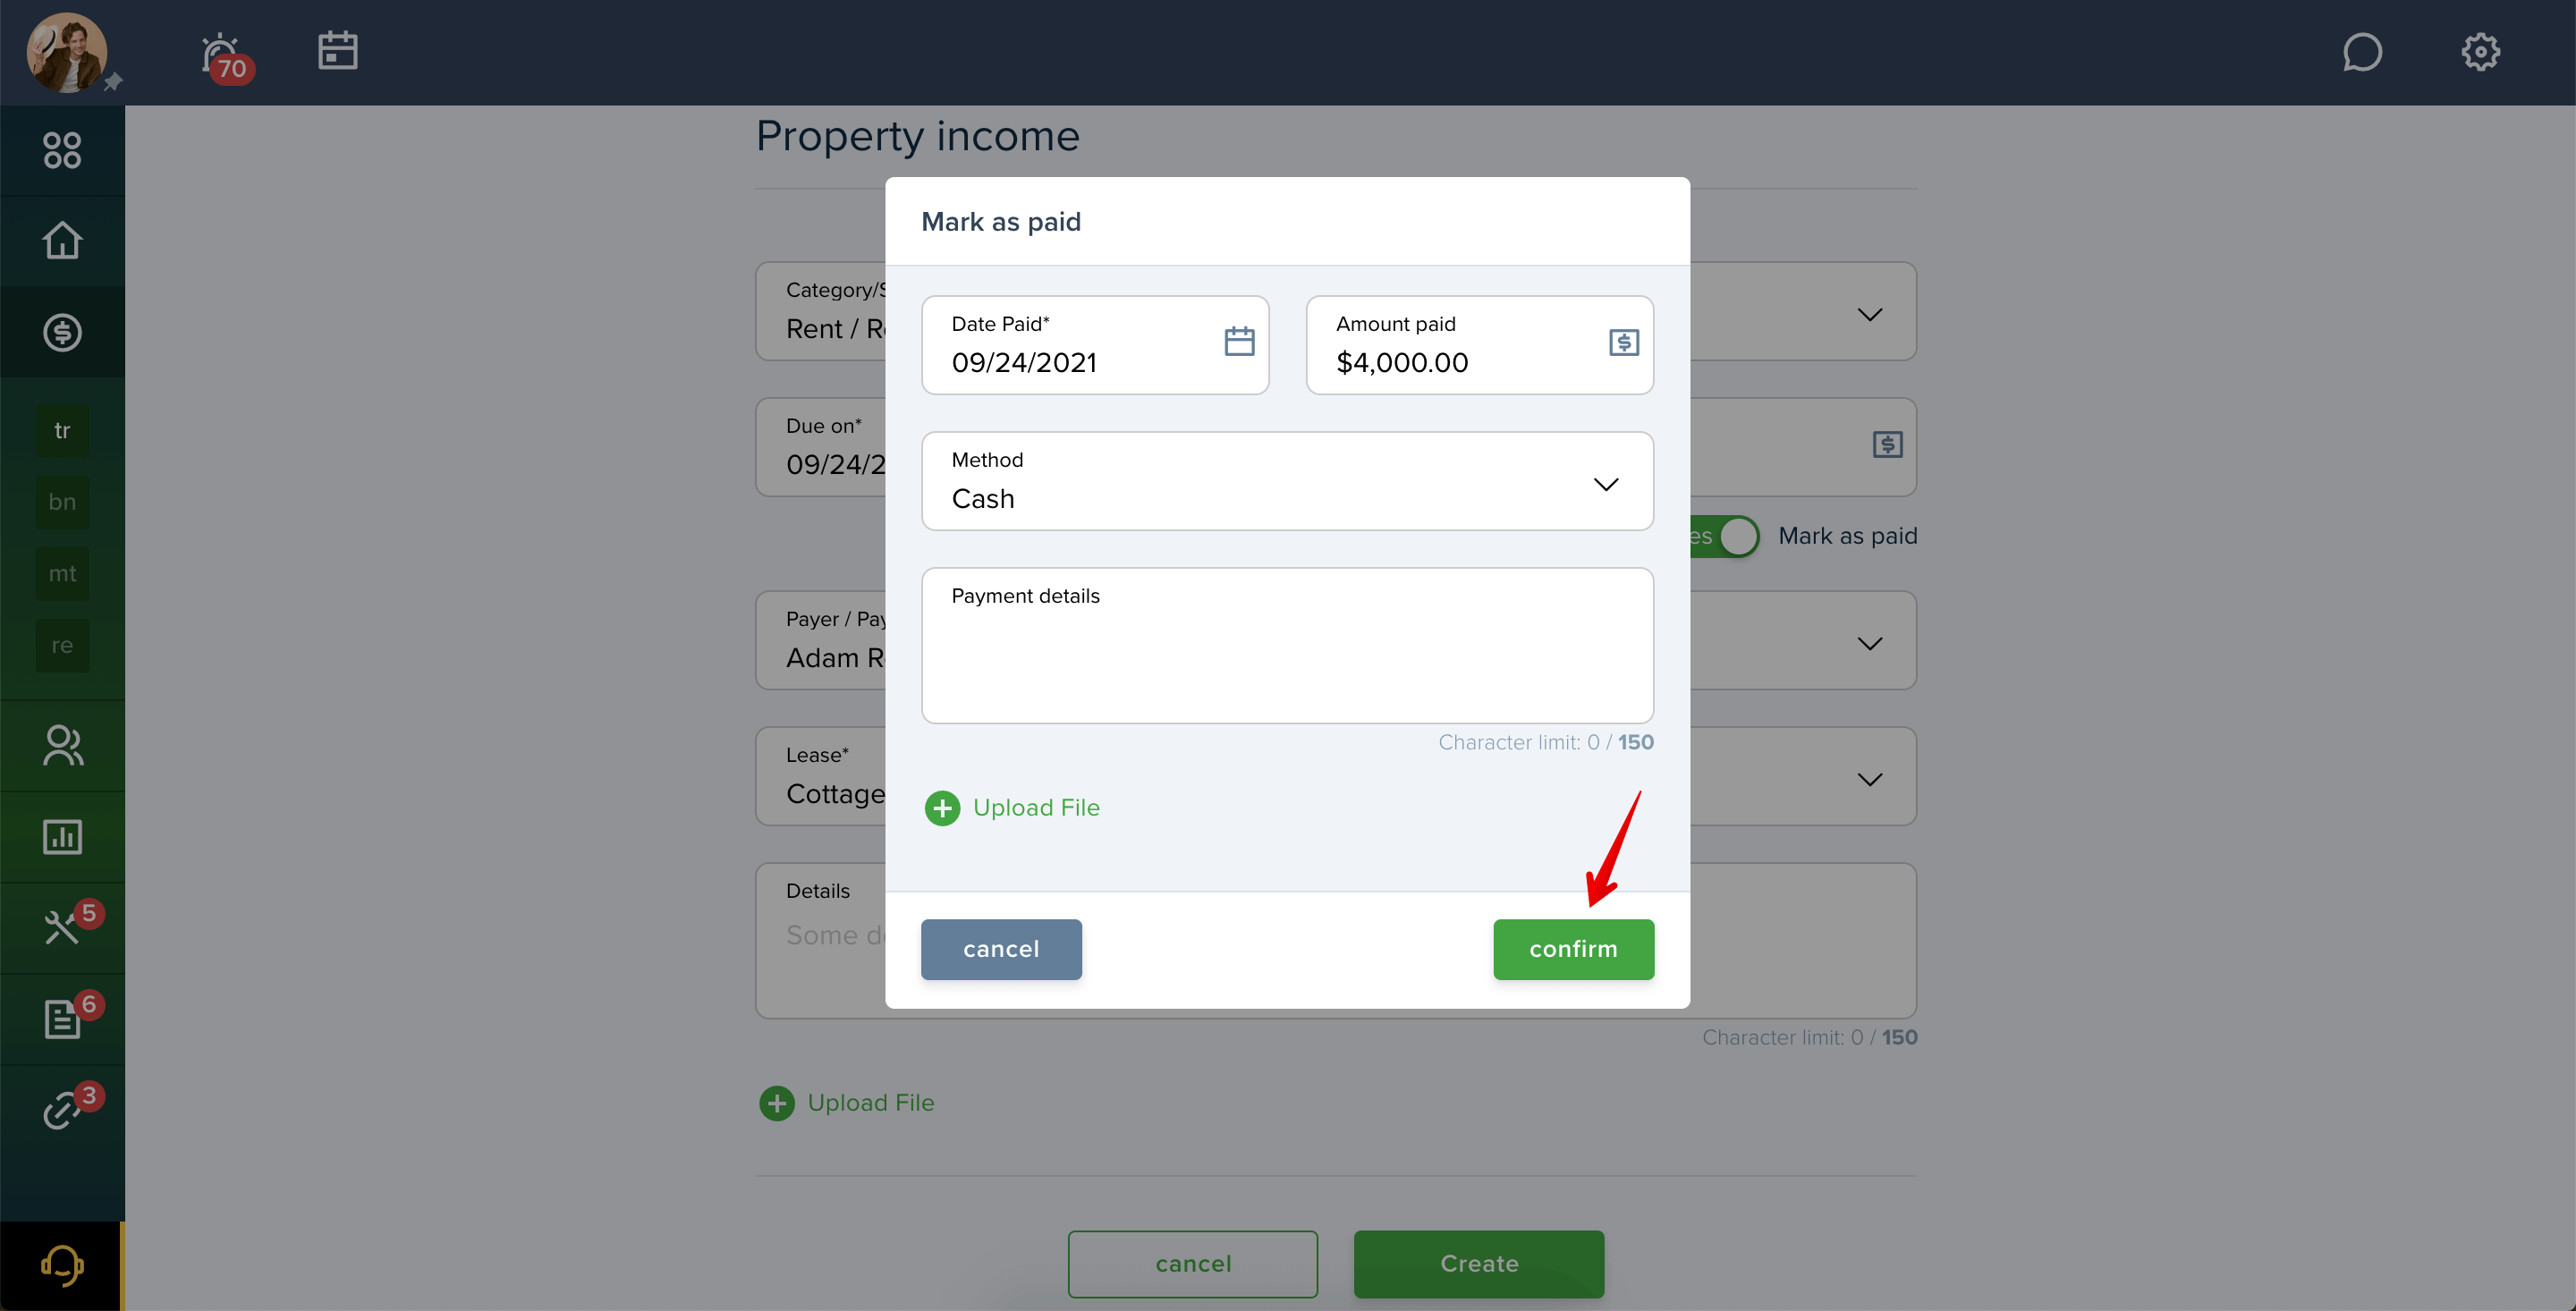2576x1311 pixels.
Task: Click the Payment details text area
Action: [1287, 645]
